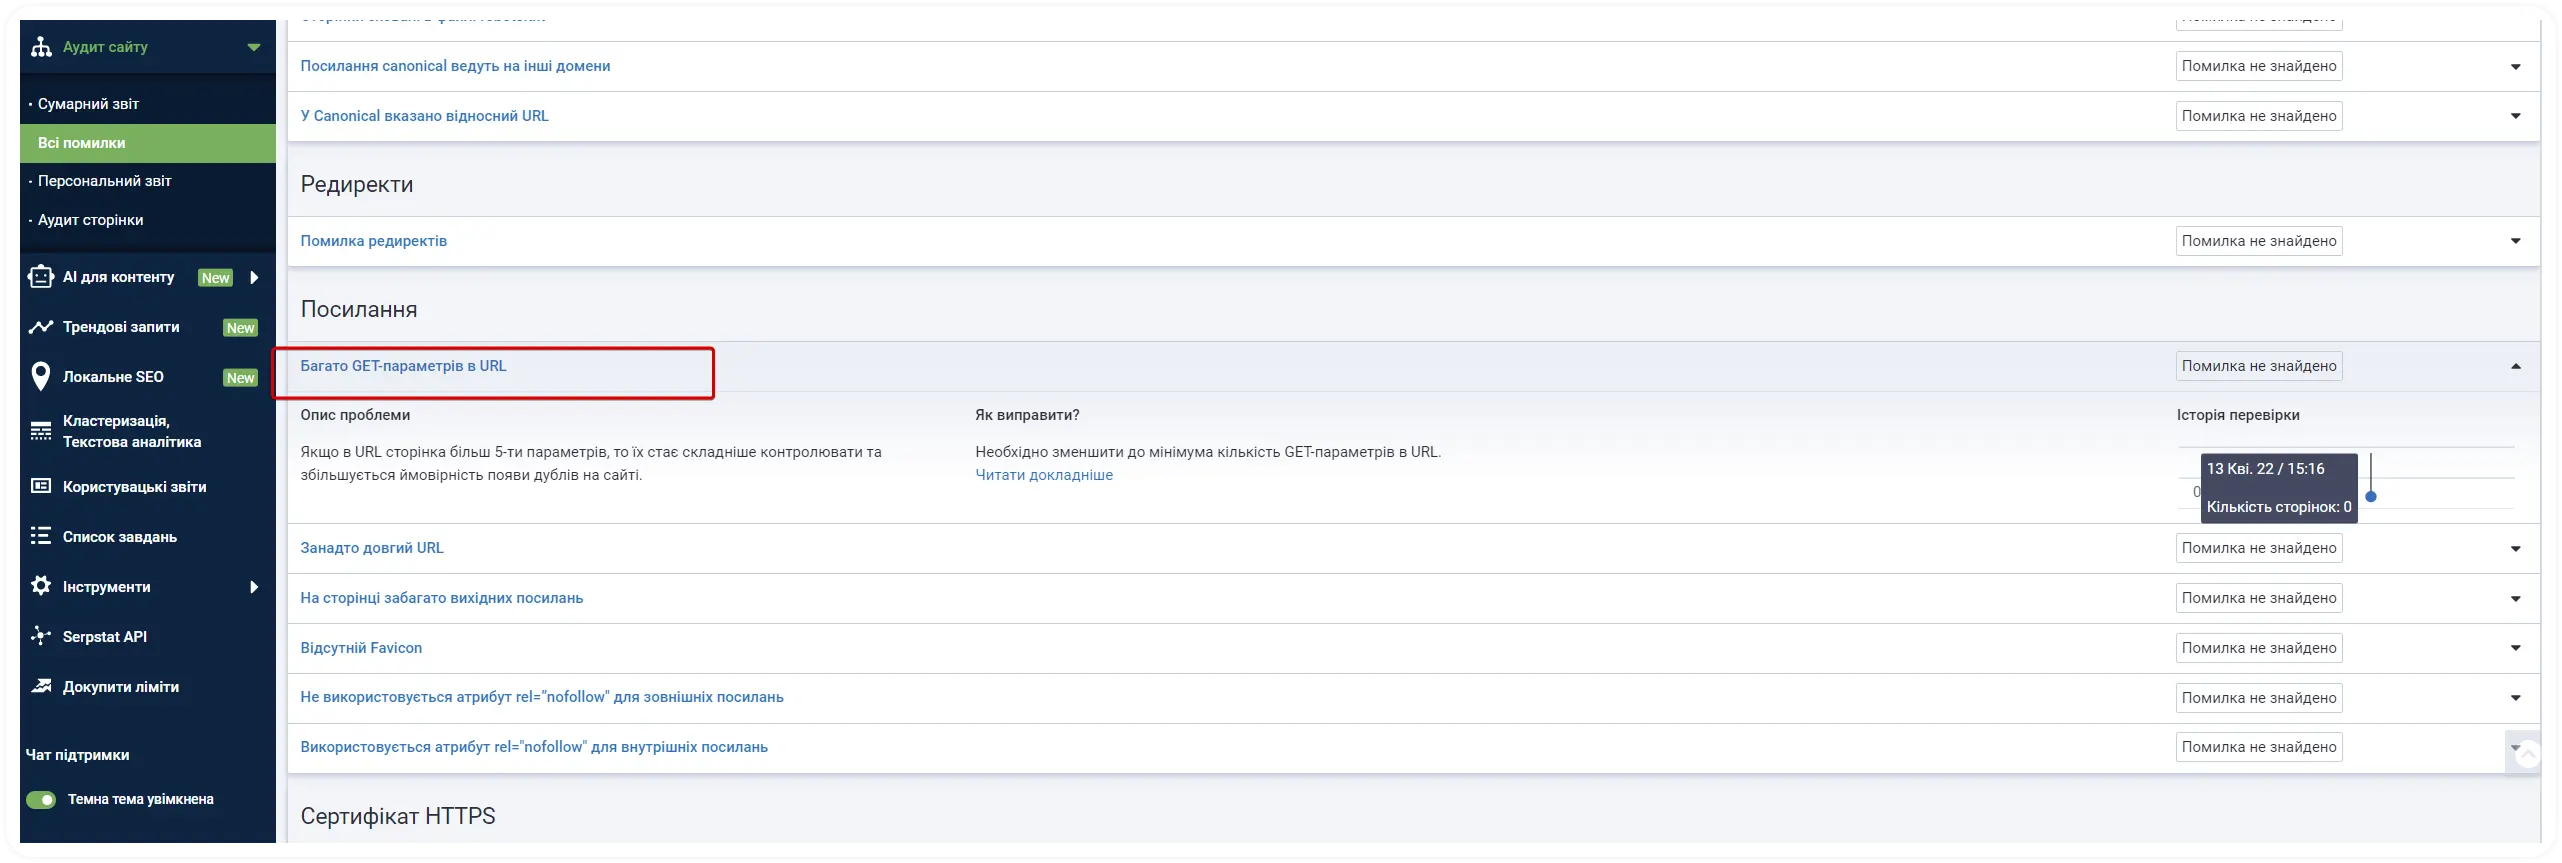Expand outgoing links row arrow
The height and width of the screenshot is (863, 2562).
click(2516, 599)
